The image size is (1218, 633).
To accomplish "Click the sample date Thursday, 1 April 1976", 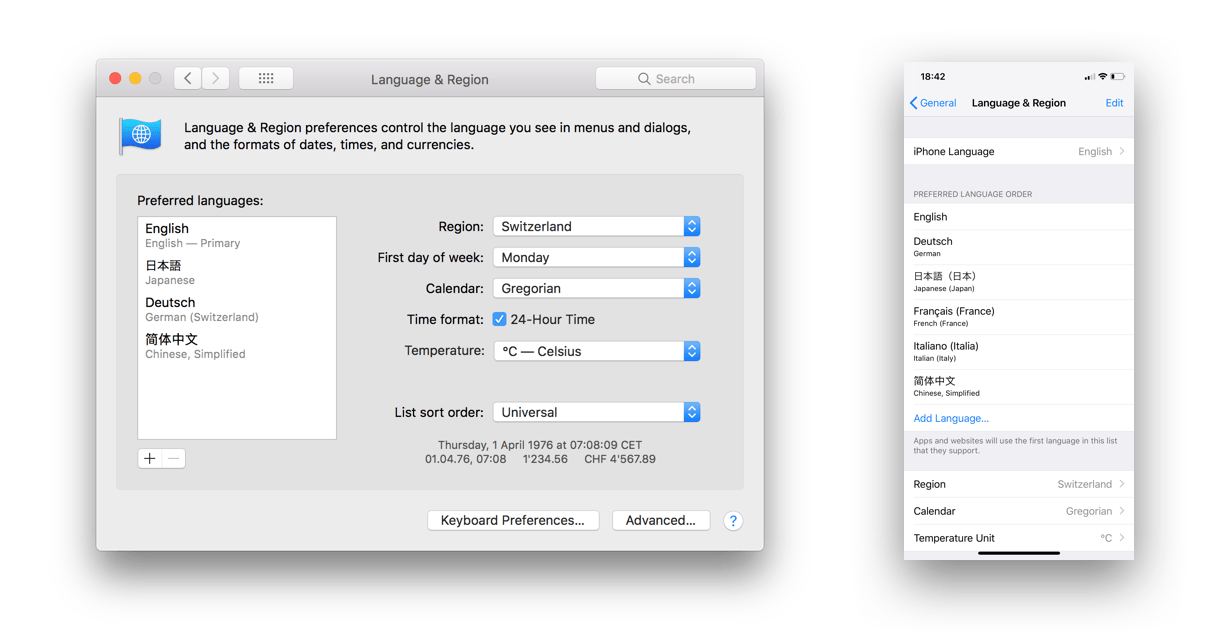I will click(540, 445).
